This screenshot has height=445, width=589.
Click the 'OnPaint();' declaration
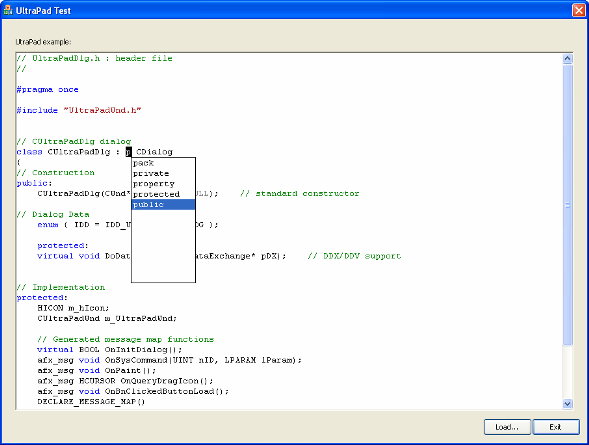coord(130,371)
